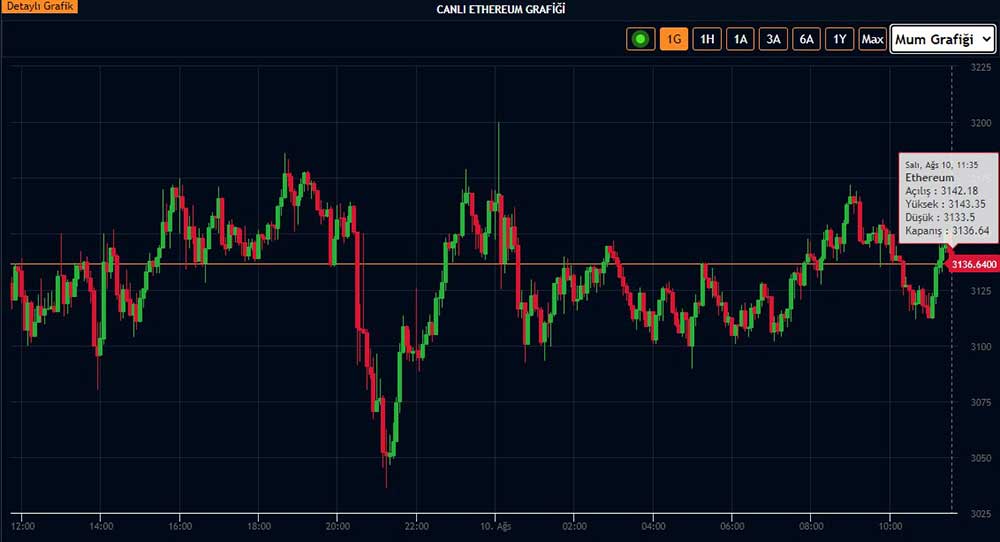This screenshot has height=542, width=1000.
Task: Select the 3A time range
Action: point(773,40)
